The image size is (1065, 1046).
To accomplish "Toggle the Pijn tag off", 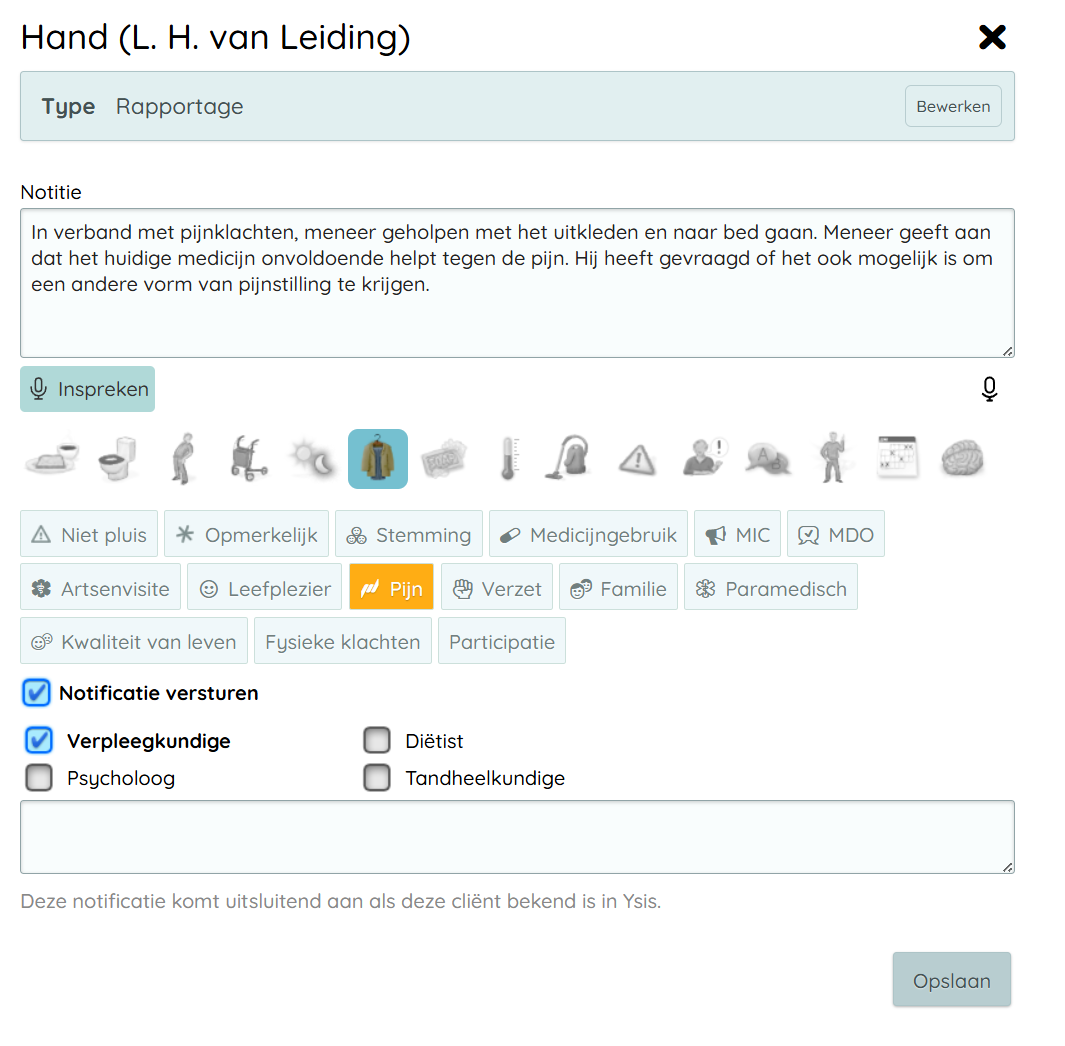I will [x=391, y=588].
